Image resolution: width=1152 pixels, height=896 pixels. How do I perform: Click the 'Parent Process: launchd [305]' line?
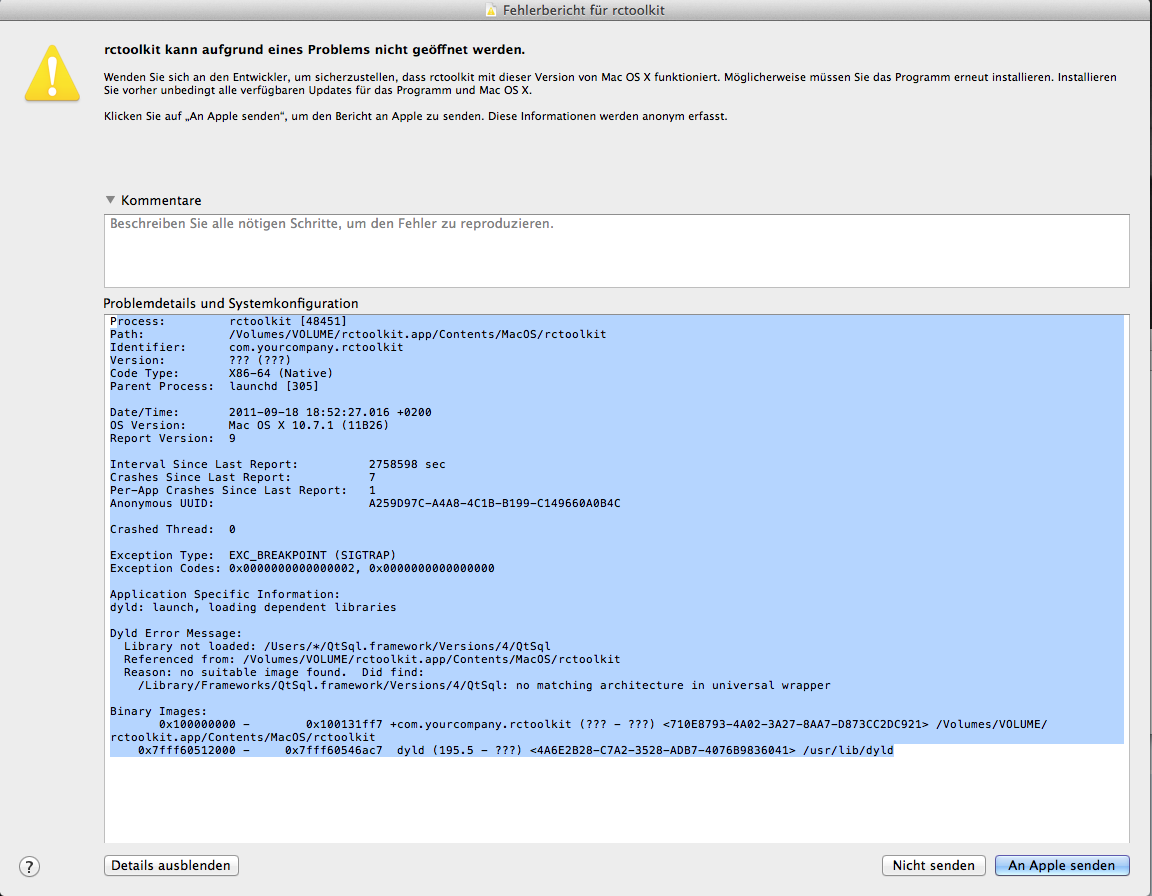click(x=215, y=386)
